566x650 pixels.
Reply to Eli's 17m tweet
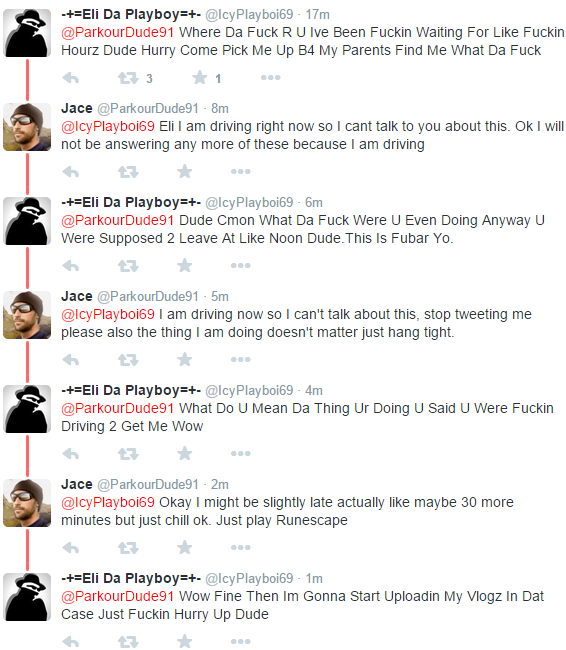(70, 78)
